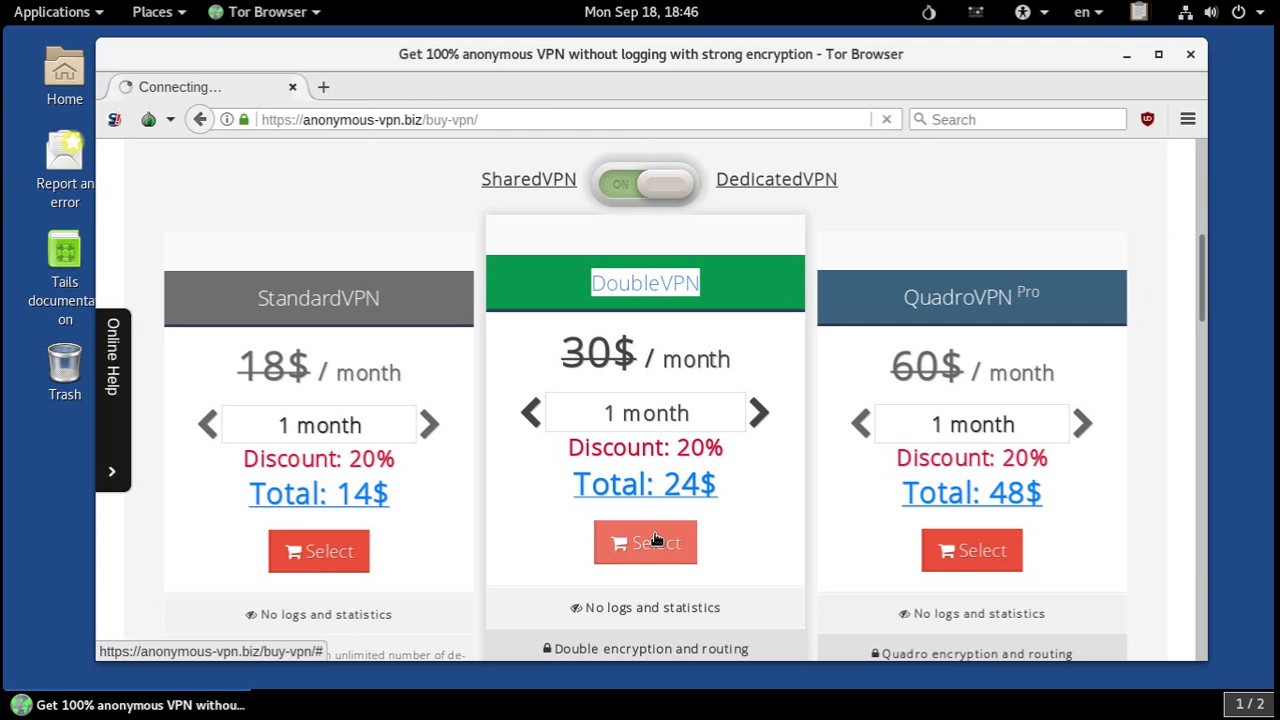1280x720 pixels.
Task: Click the Tor onion status icon in panel
Action: click(x=929, y=12)
